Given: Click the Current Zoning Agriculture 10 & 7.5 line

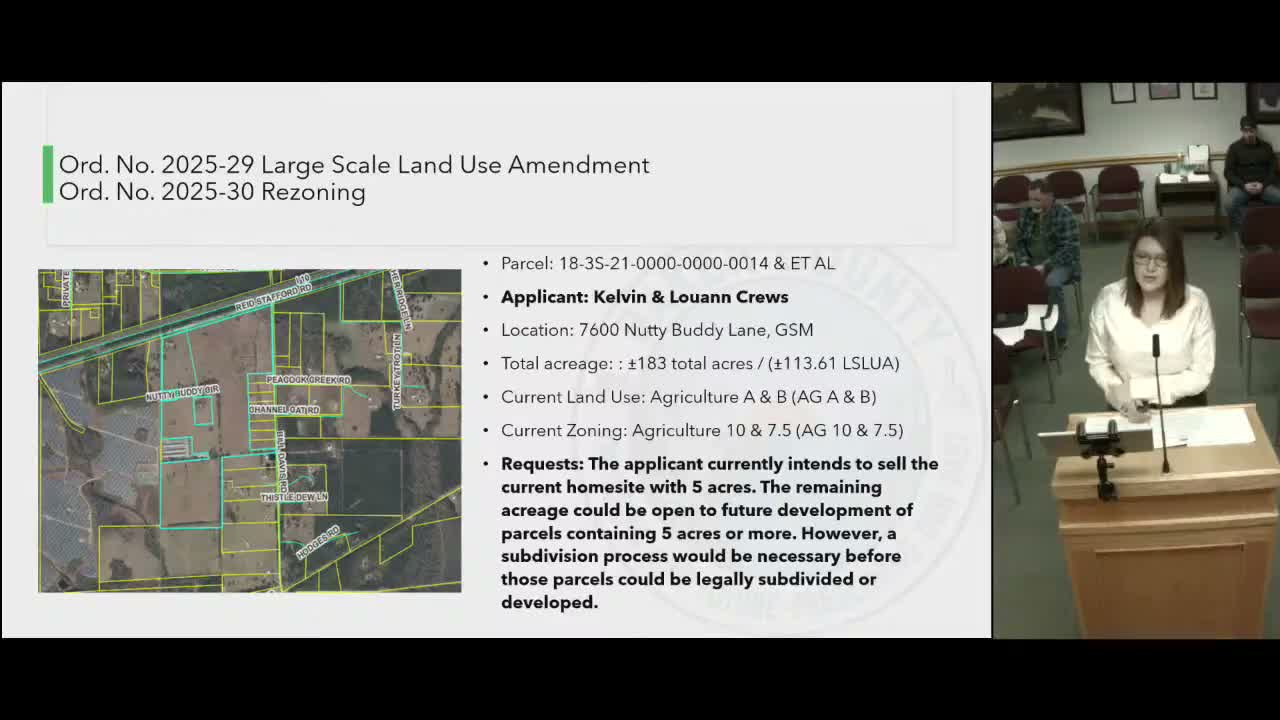Looking at the screenshot, I should tap(702, 430).
